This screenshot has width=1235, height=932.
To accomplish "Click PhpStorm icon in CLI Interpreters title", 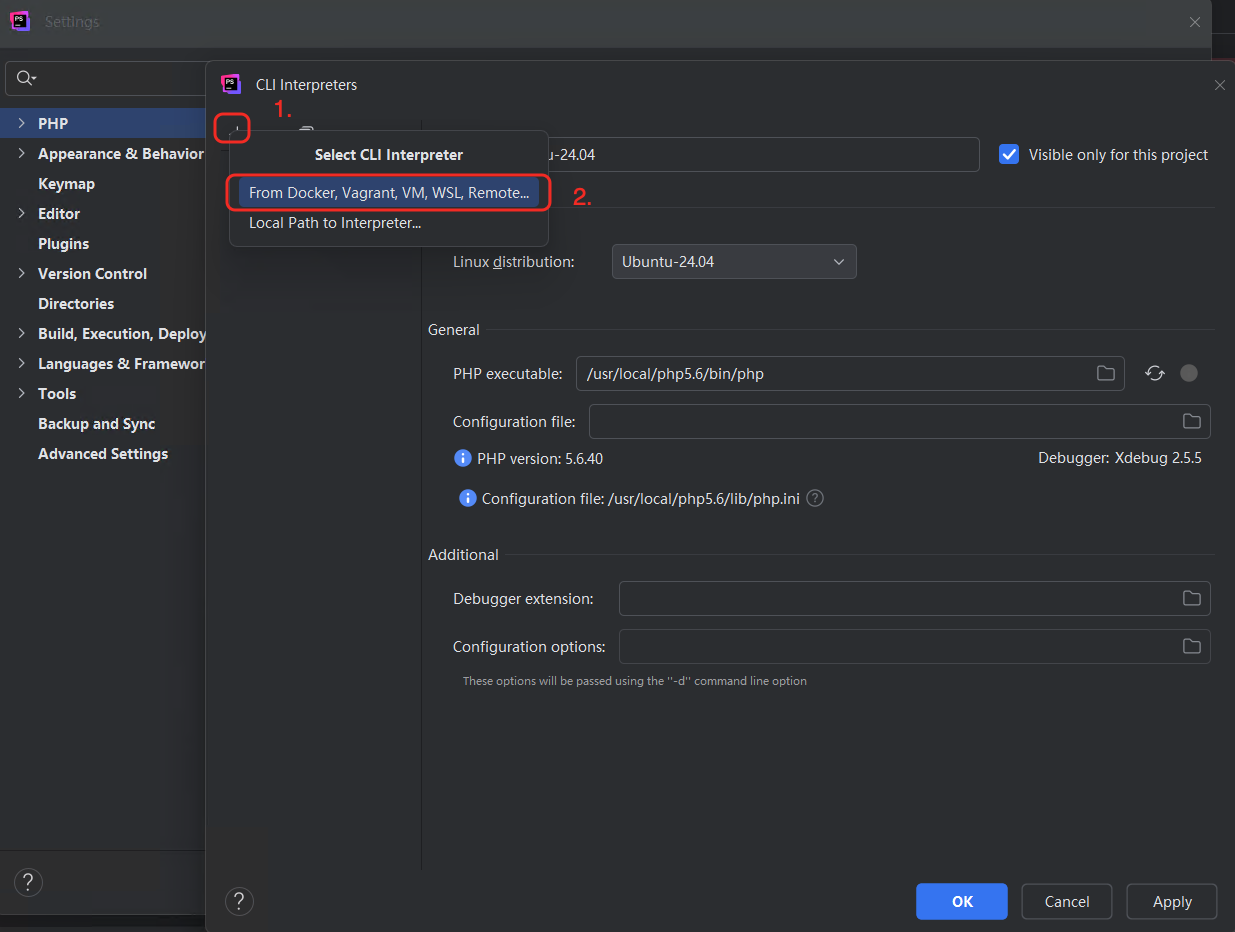I will 232,84.
